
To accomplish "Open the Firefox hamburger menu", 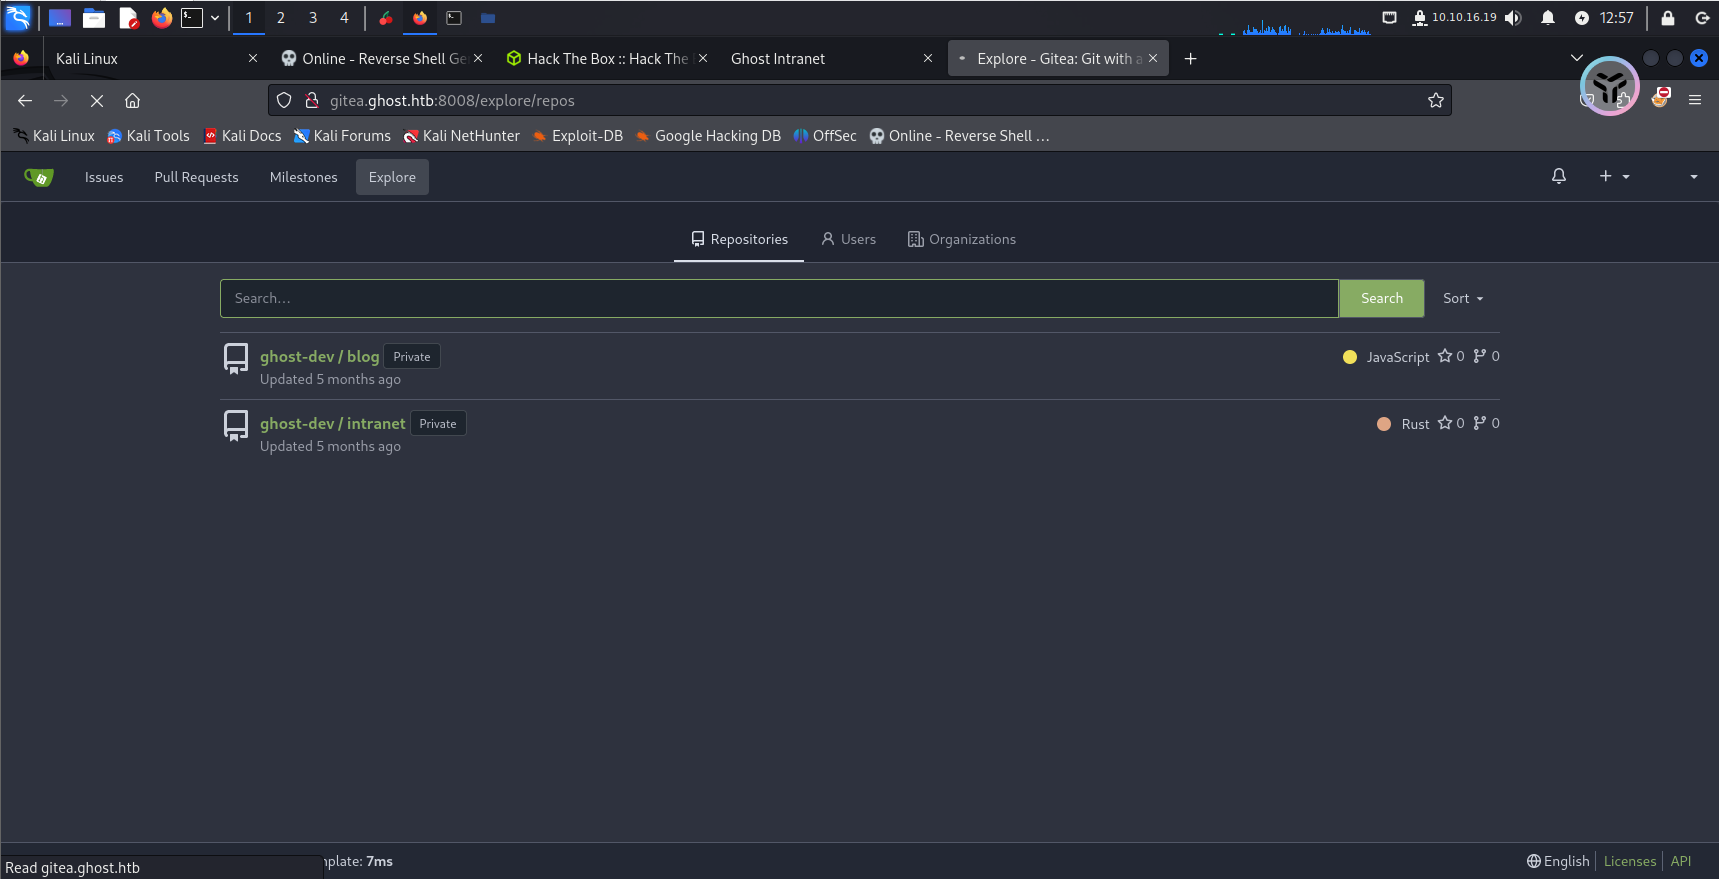I will 1694,100.
